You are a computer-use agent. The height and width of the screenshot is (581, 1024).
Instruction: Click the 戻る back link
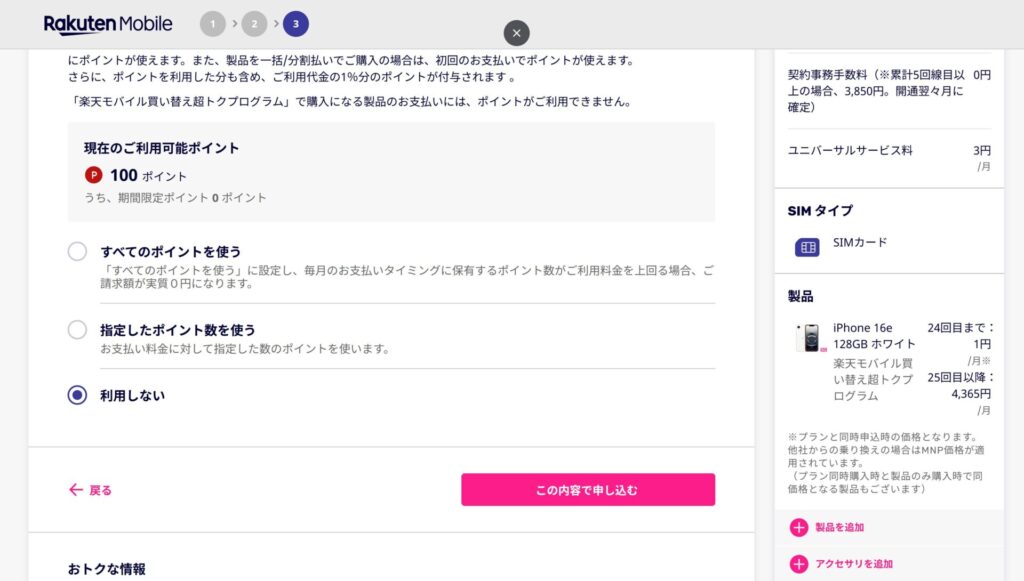click(100, 490)
